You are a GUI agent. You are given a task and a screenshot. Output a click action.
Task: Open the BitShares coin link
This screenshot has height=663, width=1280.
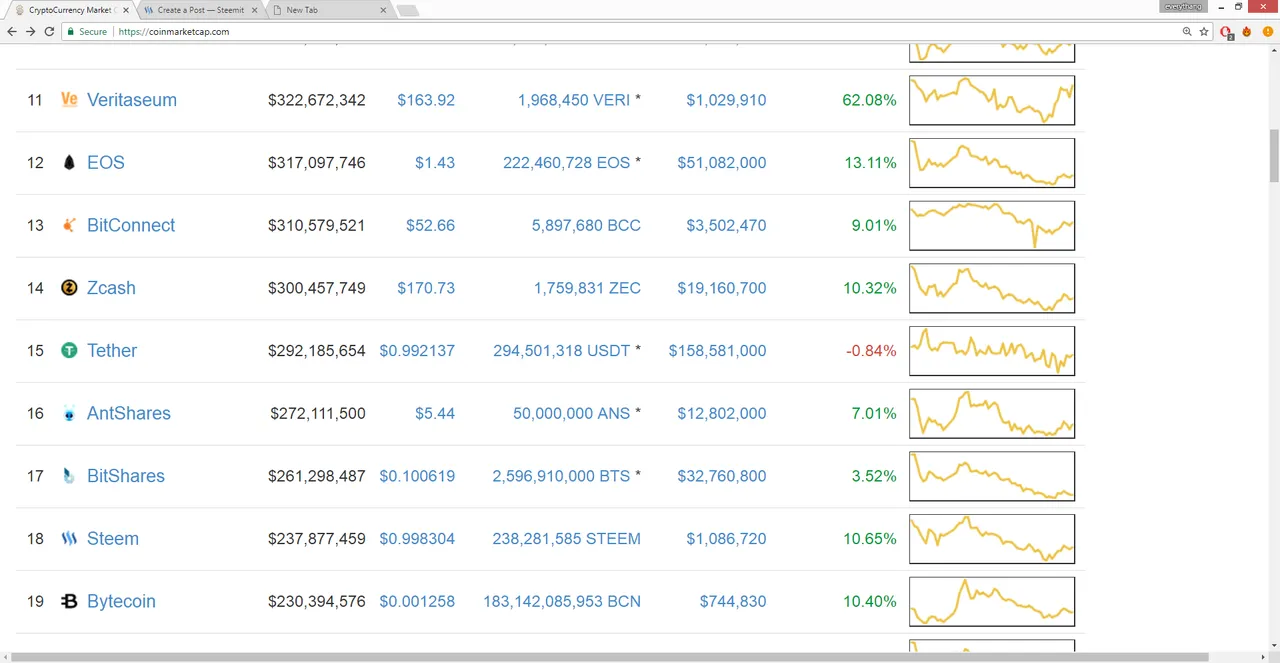126,476
